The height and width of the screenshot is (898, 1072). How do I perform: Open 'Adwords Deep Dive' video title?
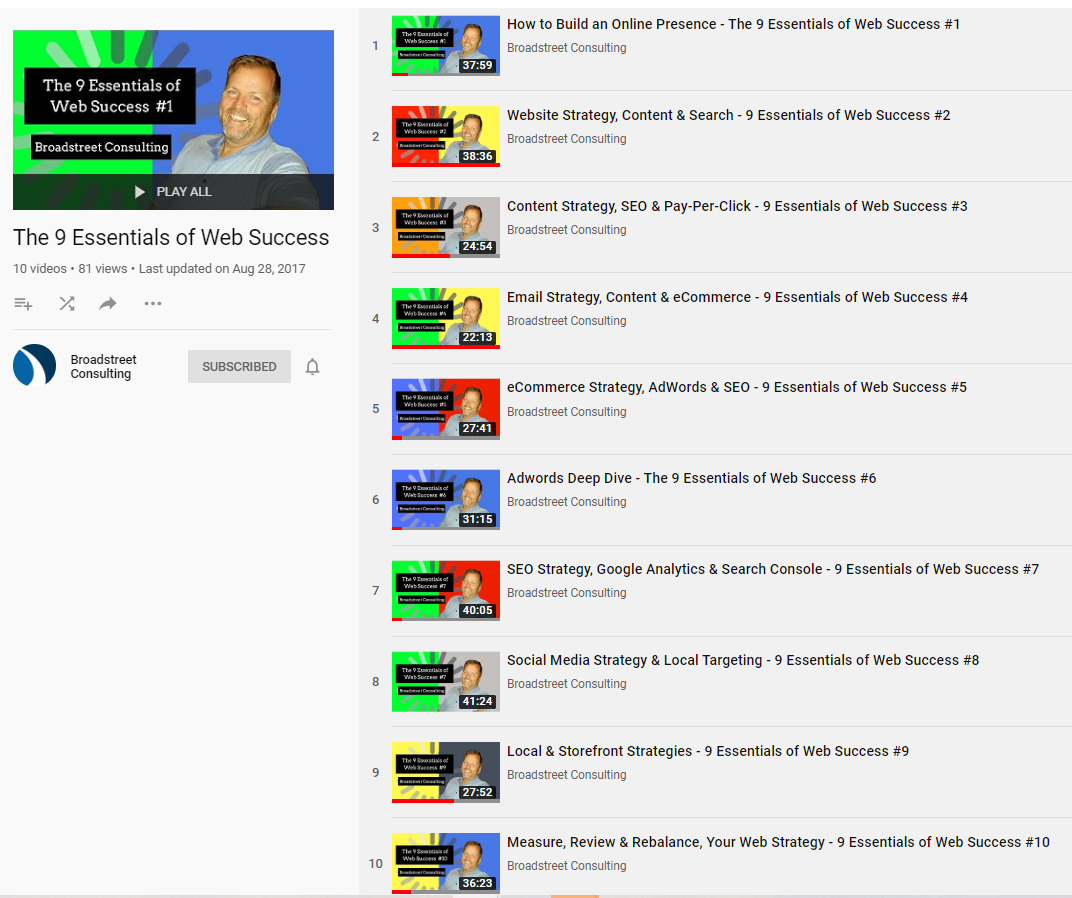click(691, 479)
